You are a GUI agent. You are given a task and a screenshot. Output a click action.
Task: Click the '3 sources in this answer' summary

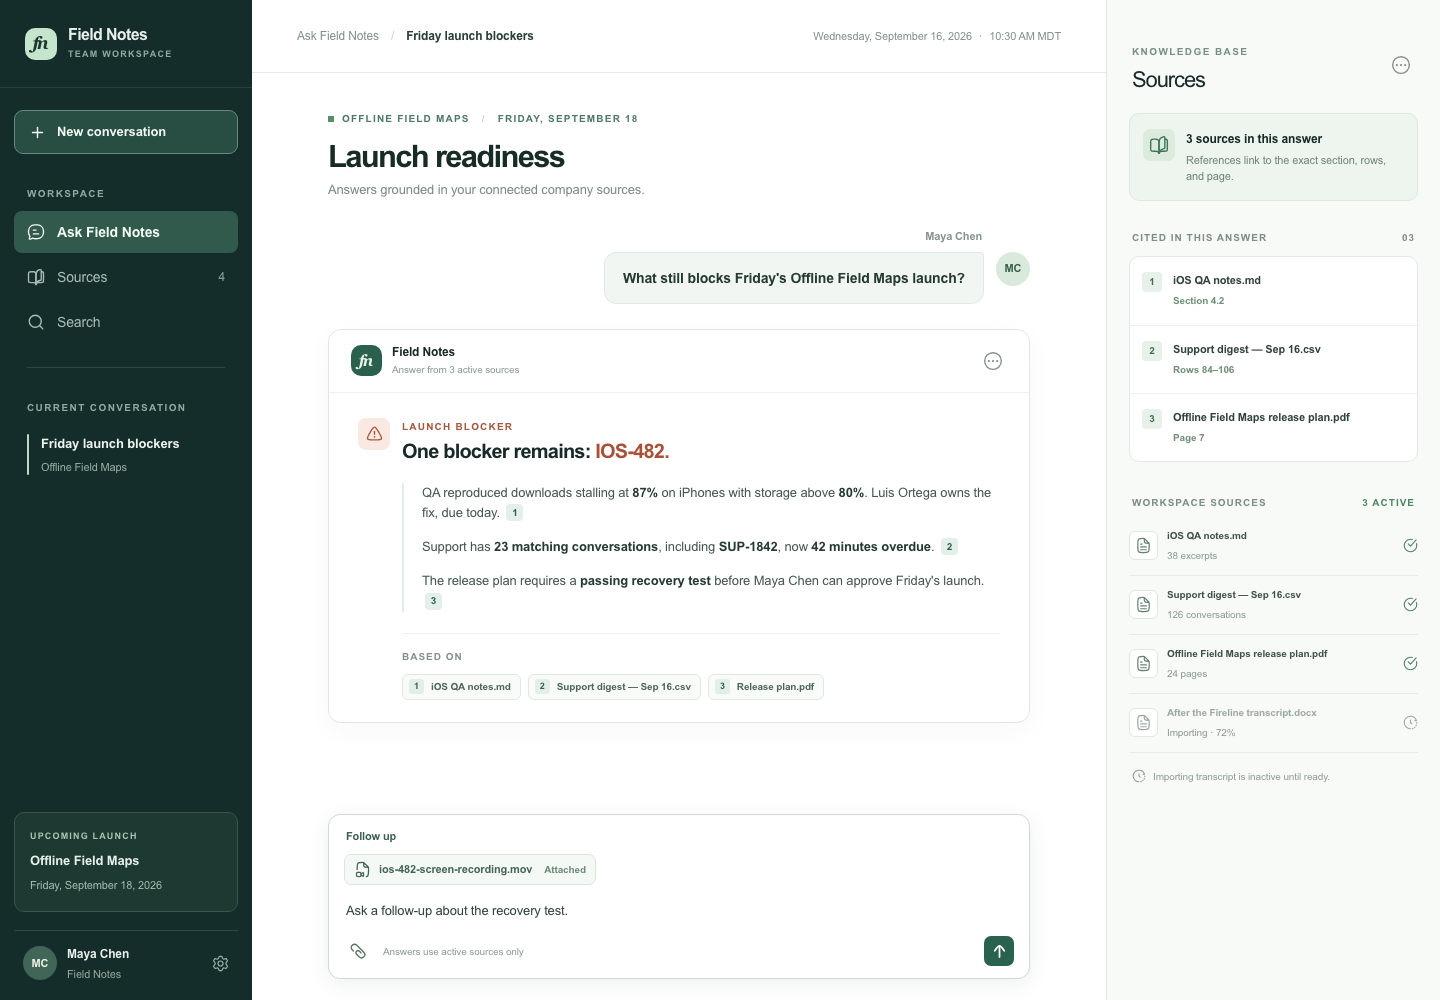click(x=1273, y=157)
